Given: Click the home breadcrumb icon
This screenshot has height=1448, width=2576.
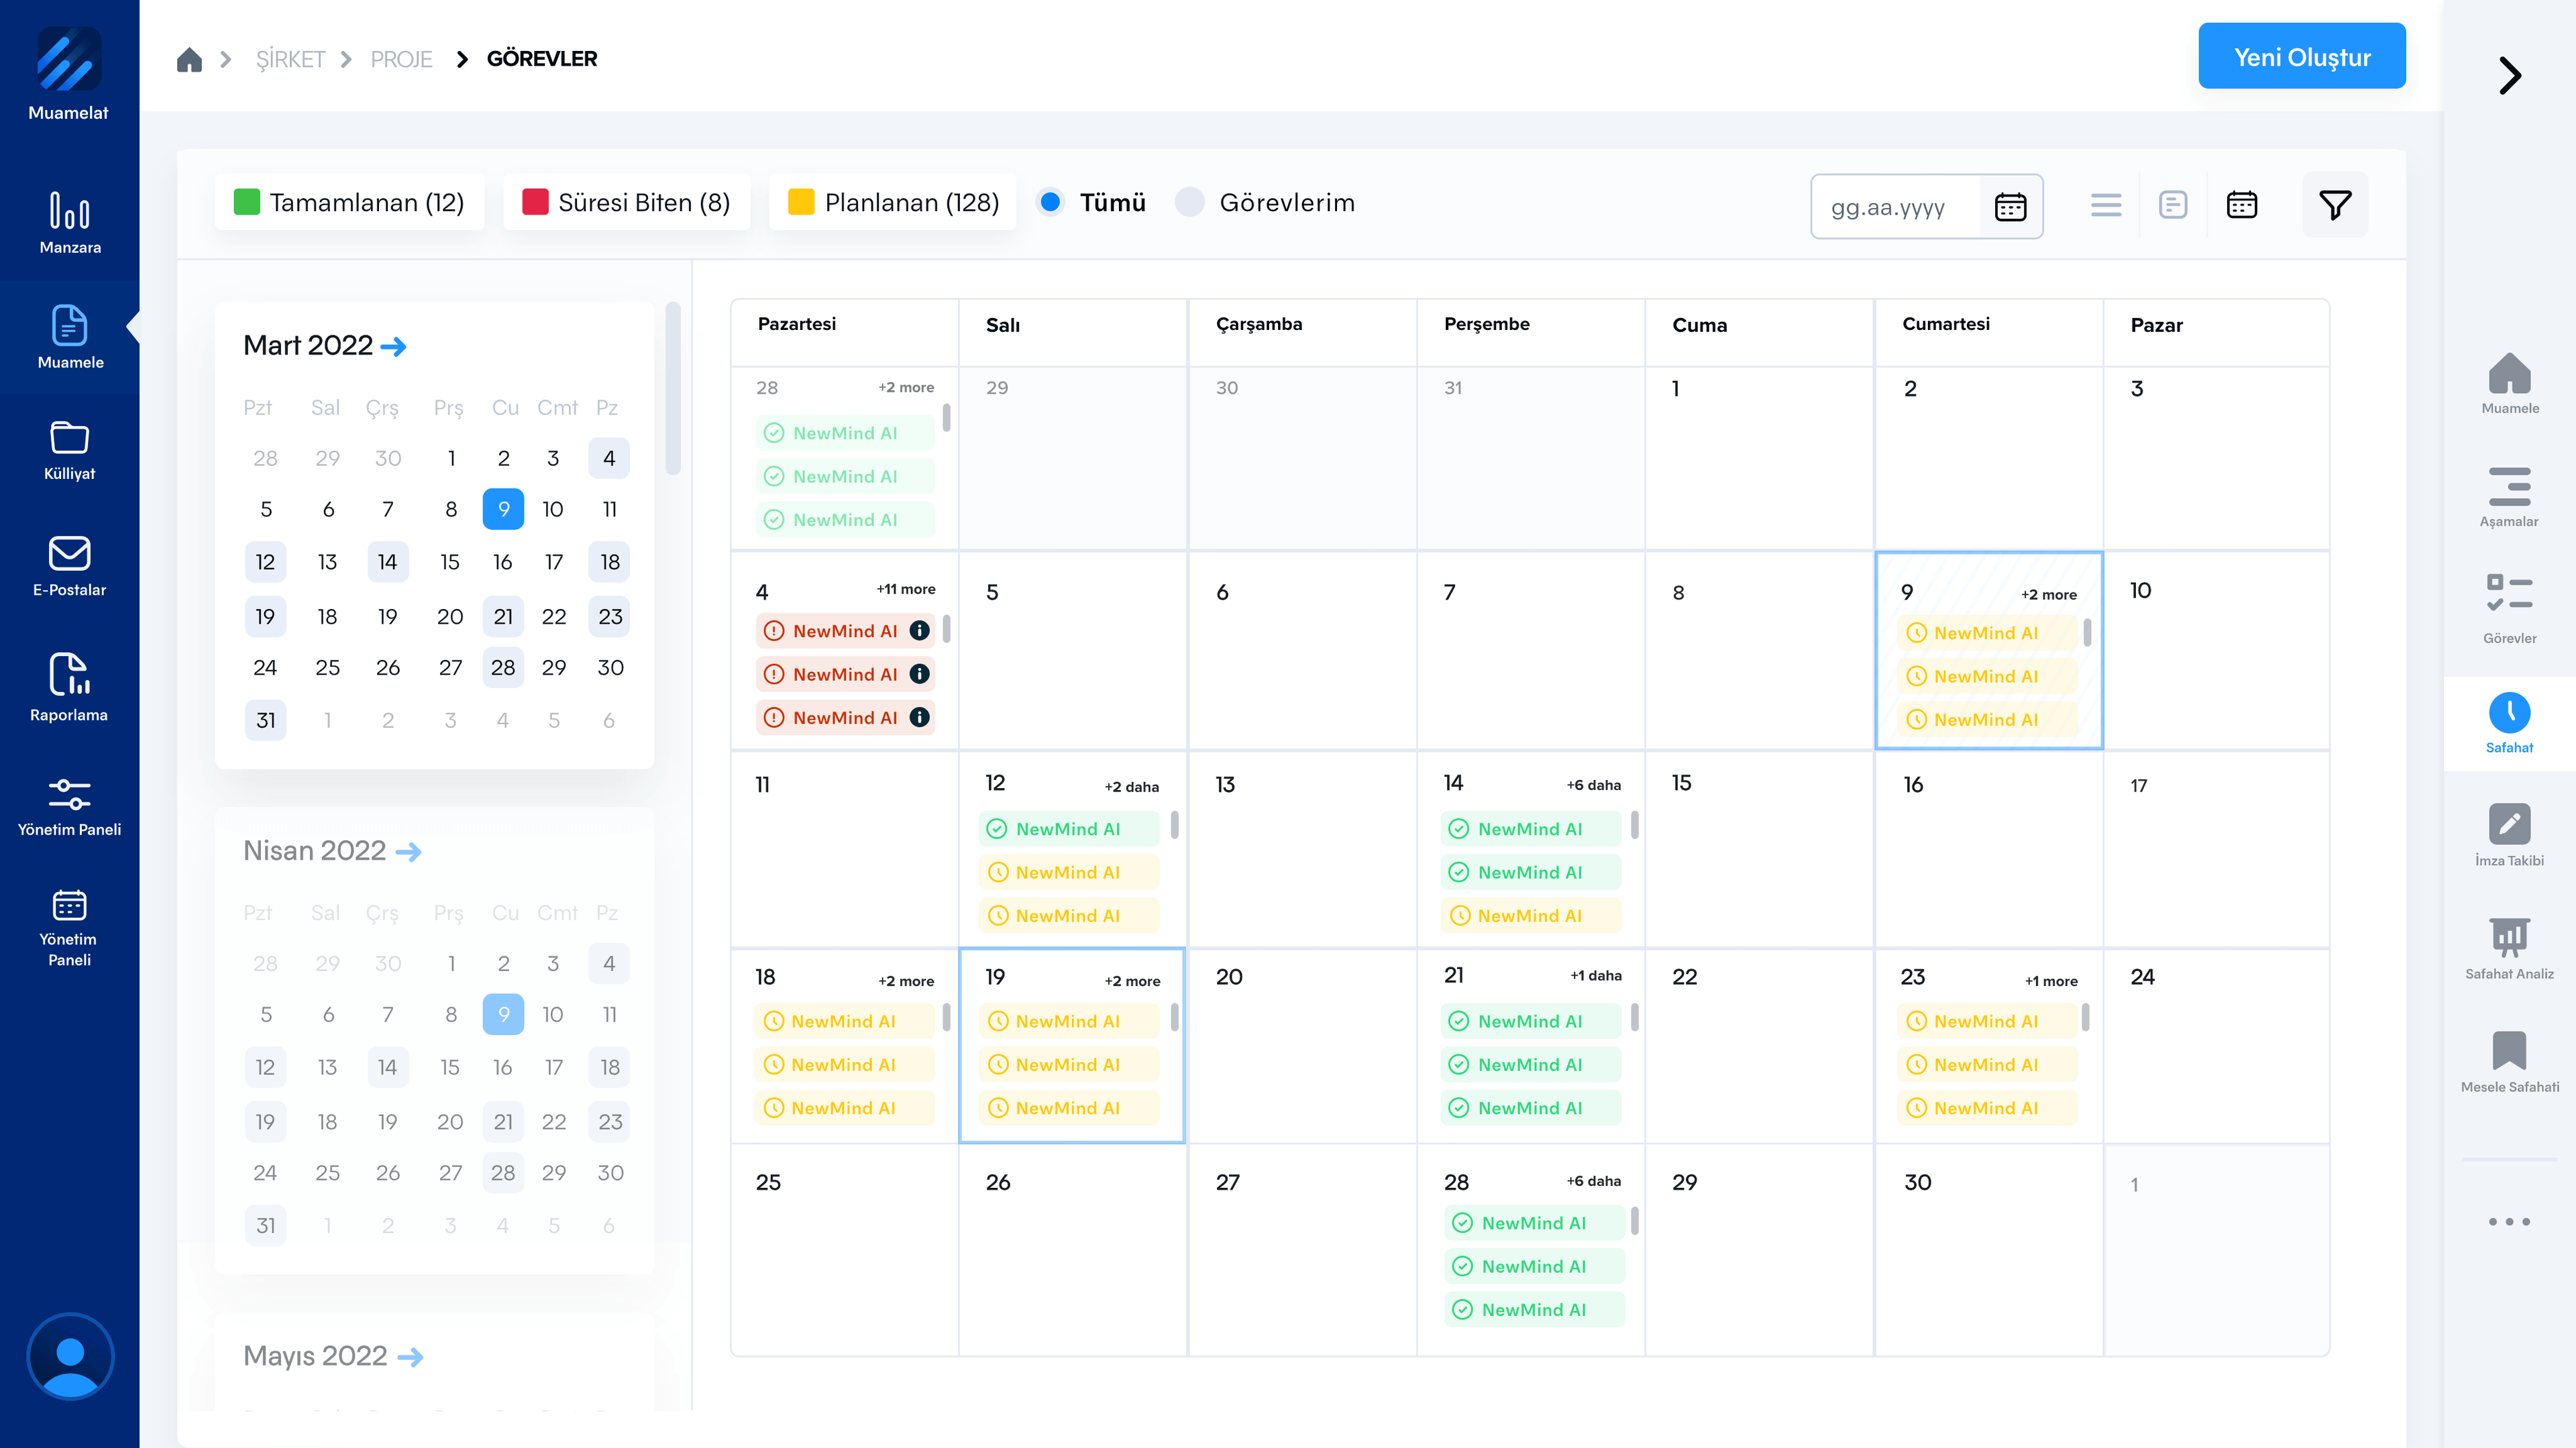Looking at the screenshot, I should click(189, 59).
